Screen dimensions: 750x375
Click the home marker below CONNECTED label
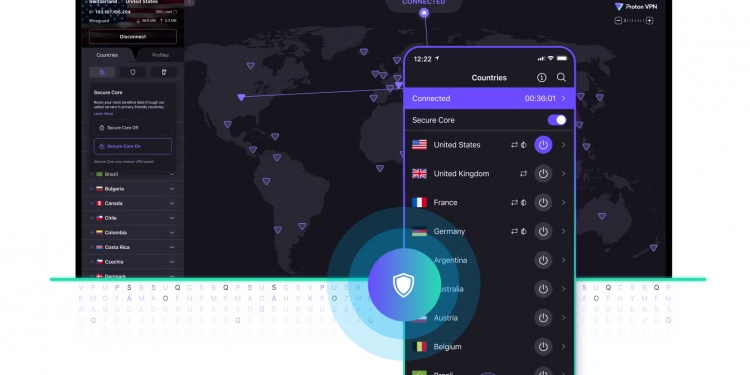tap(424, 13)
